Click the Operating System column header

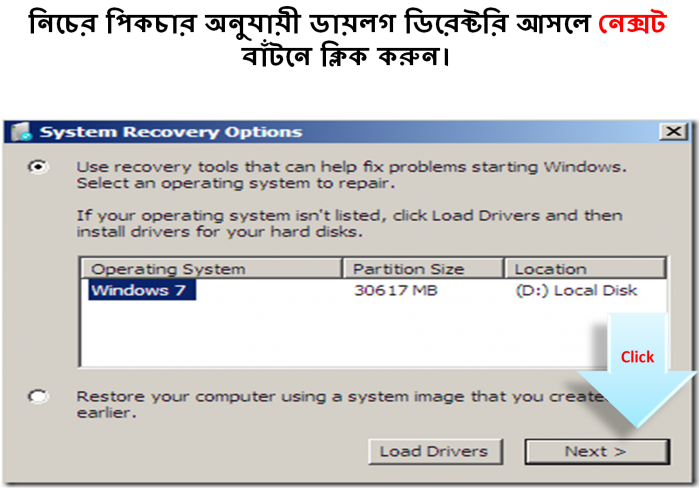[211, 269]
